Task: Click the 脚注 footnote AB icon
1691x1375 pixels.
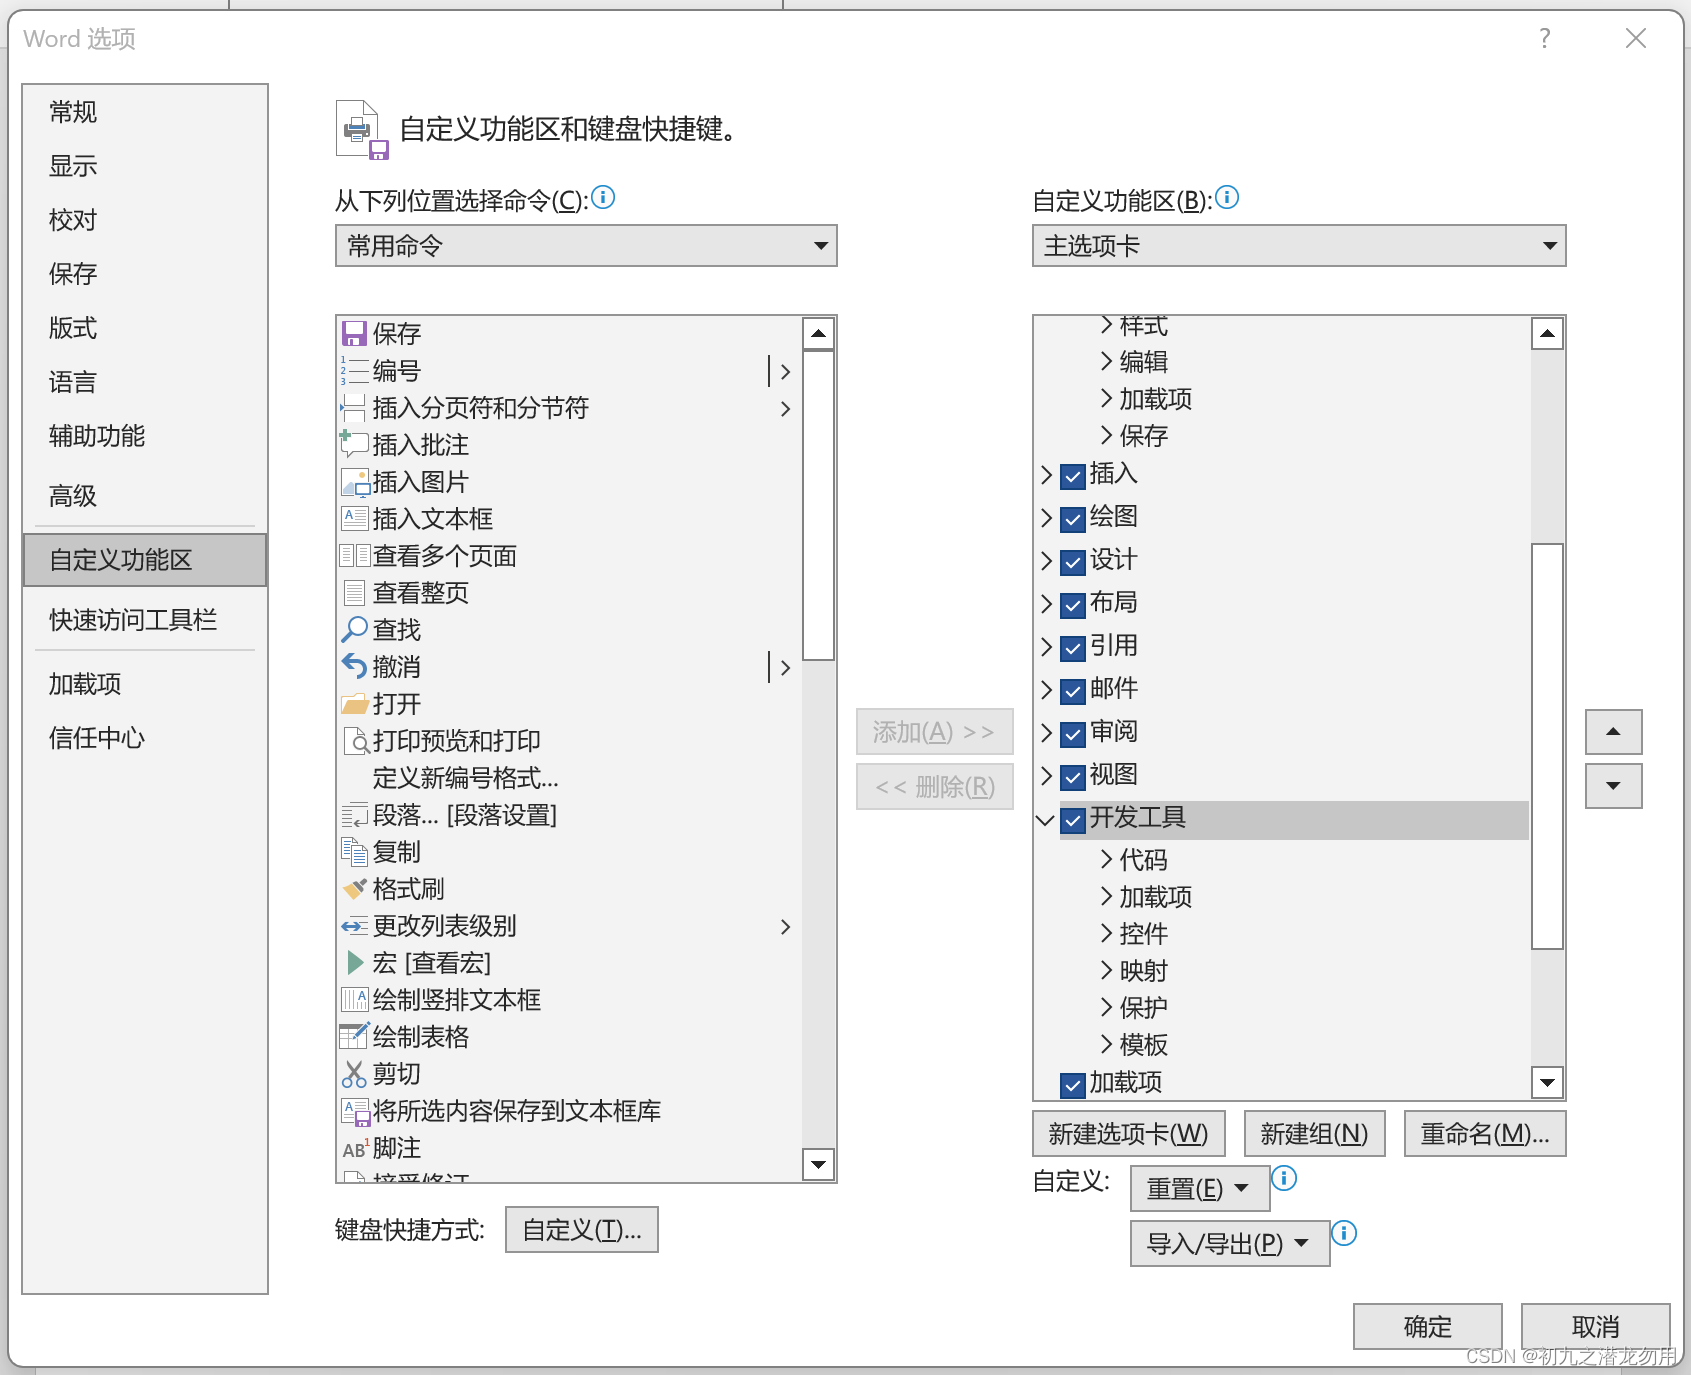Action: click(354, 1148)
